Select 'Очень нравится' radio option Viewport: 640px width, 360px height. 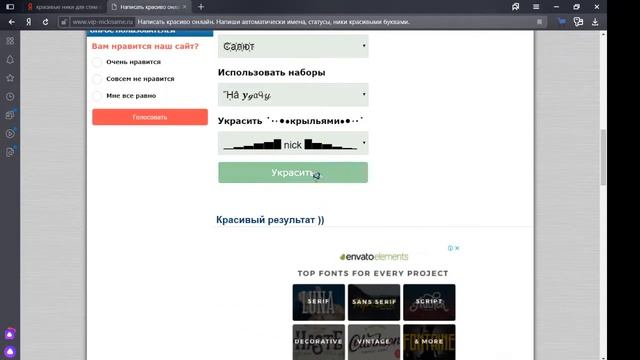coord(97,62)
